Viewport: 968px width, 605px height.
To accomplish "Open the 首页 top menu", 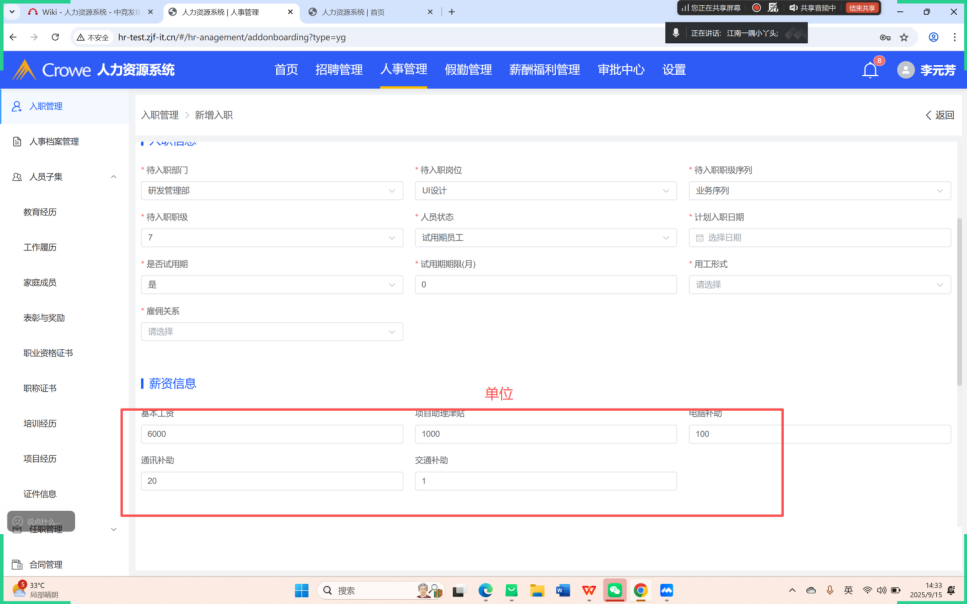I will point(286,70).
